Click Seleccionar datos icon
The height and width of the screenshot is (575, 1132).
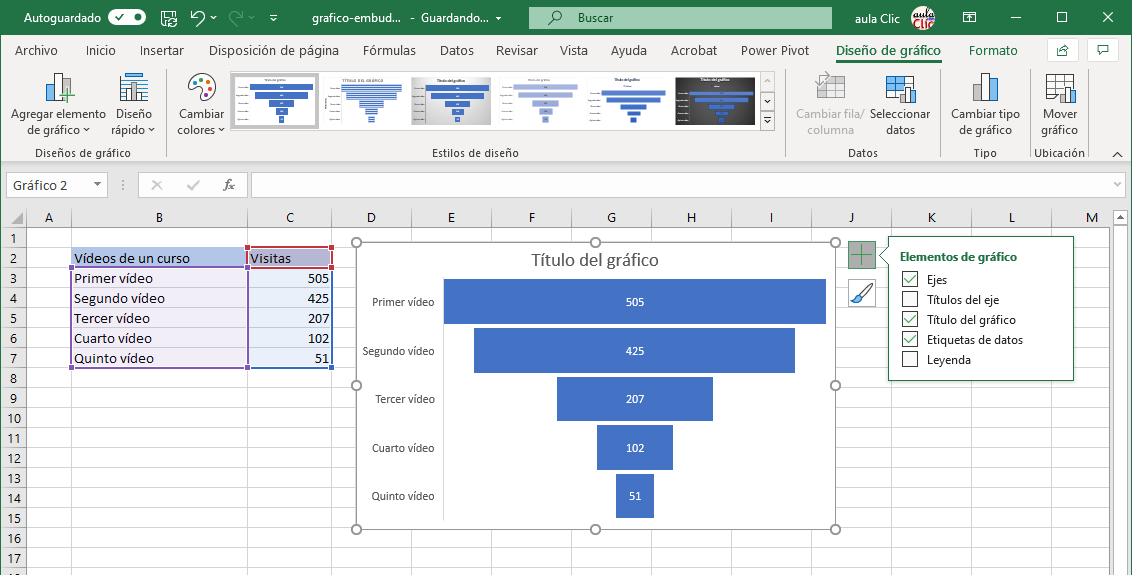coord(900,106)
